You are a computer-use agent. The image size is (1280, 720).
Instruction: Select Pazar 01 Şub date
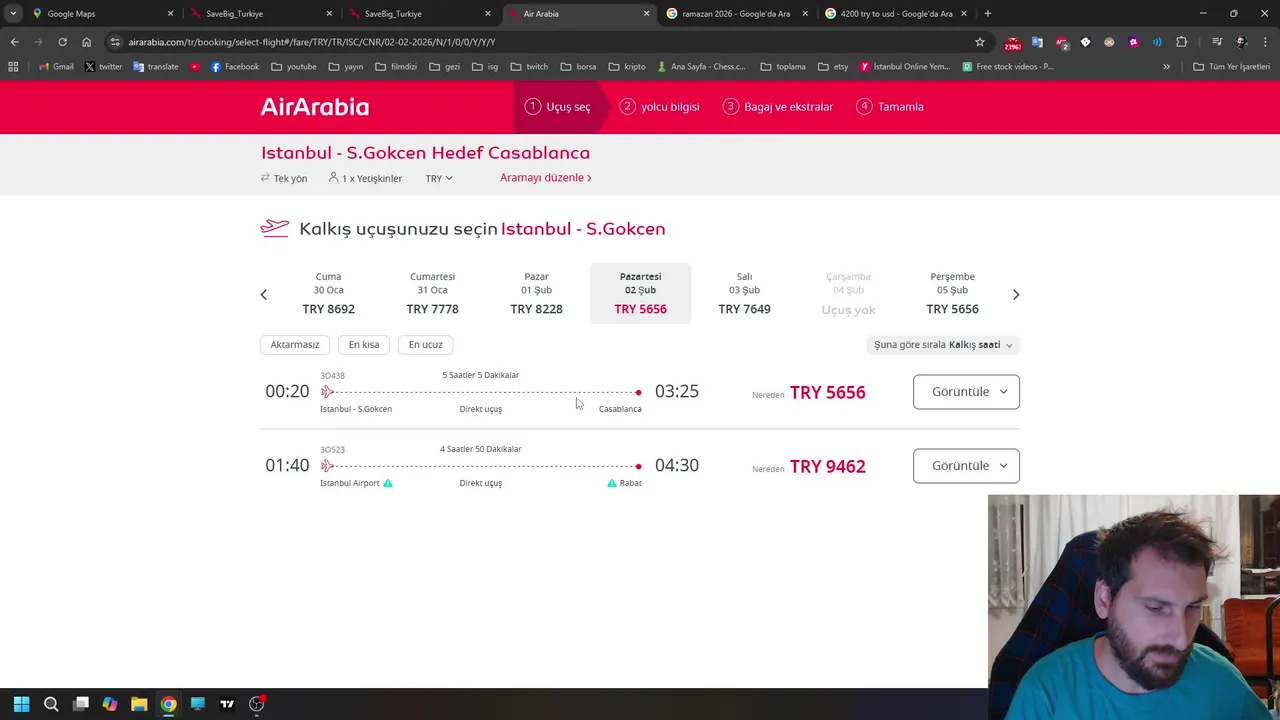point(536,293)
